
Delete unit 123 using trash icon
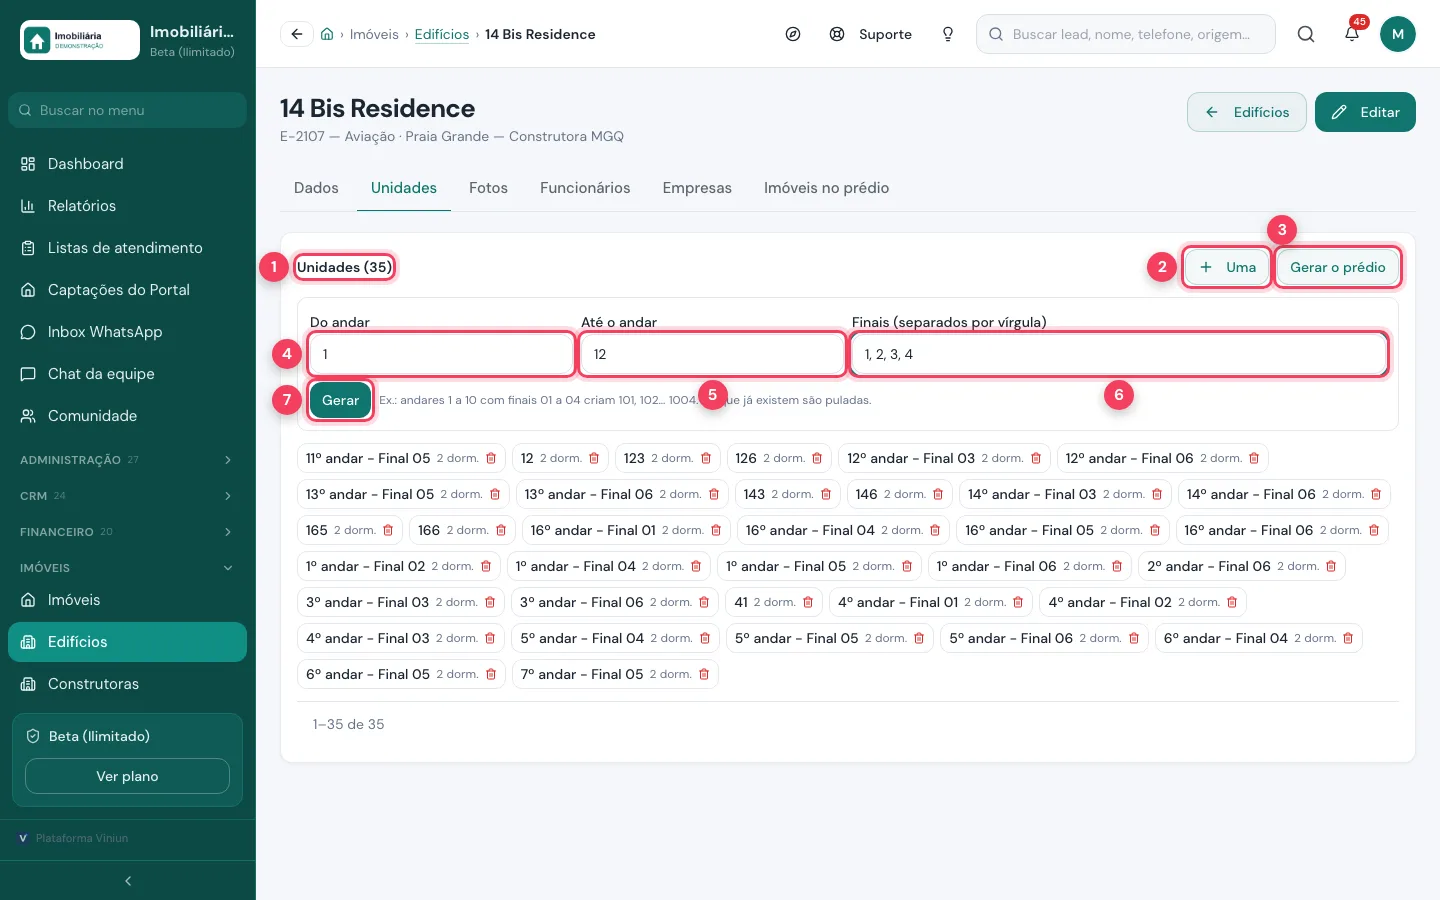(706, 458)
